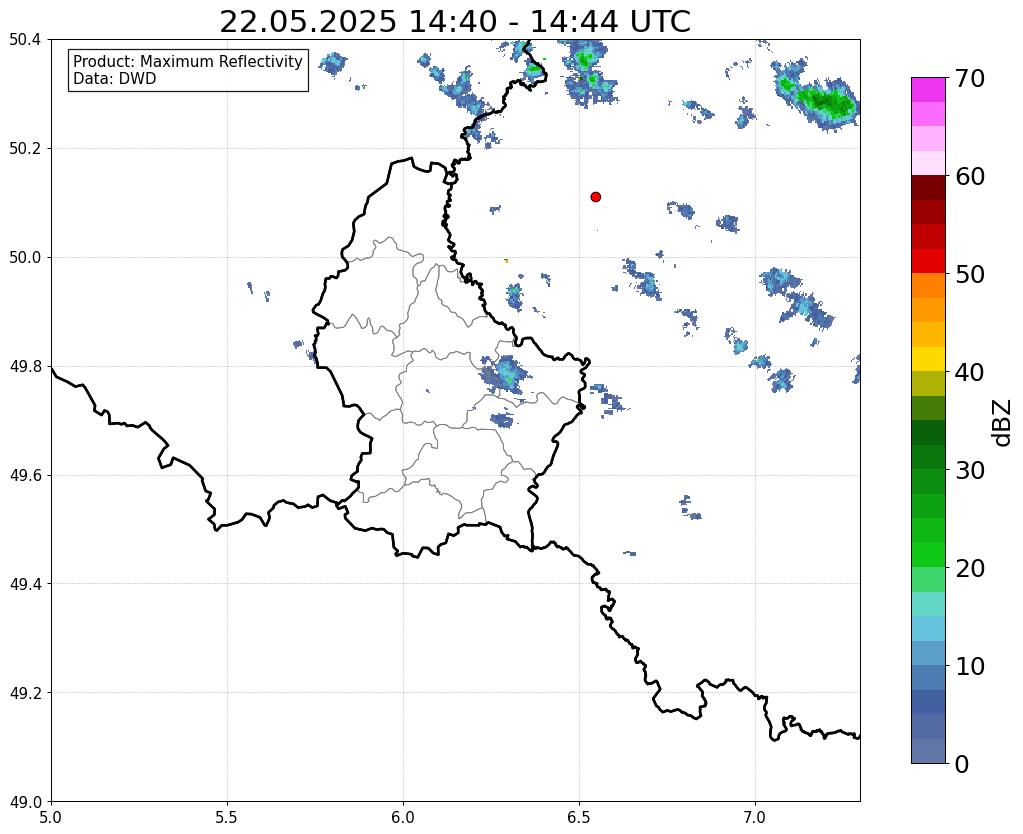This screenshot has width=1023, height=834.
Task: Click the latitude tick label '50.4'
Action: (25, 40)
